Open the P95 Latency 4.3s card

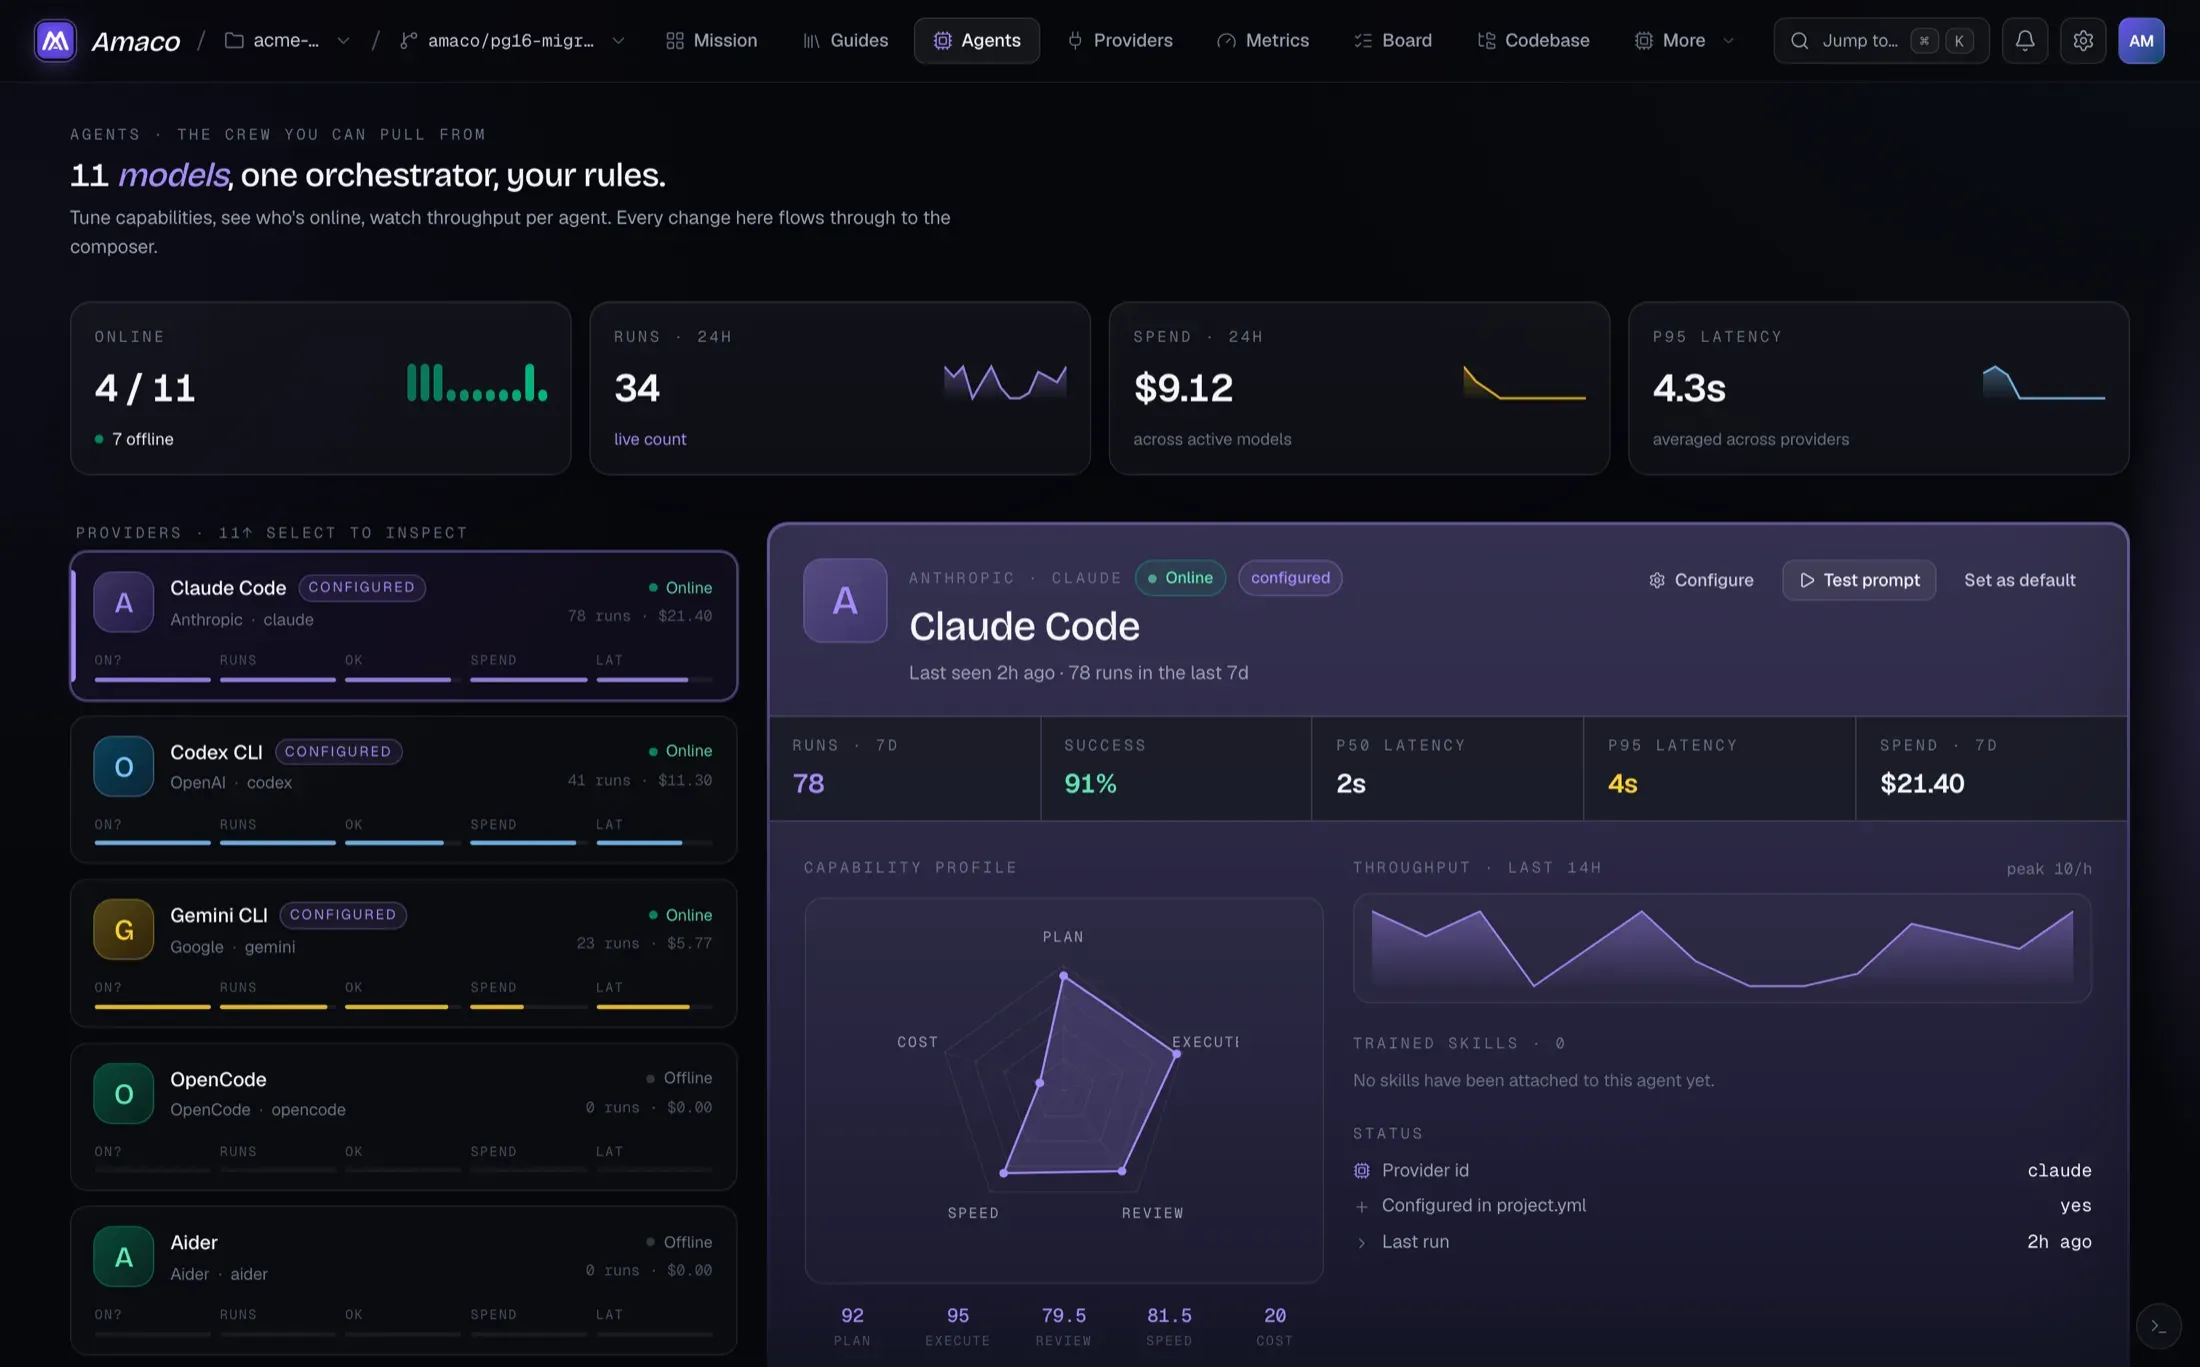pyautogui.click(x=1878, y=388)
